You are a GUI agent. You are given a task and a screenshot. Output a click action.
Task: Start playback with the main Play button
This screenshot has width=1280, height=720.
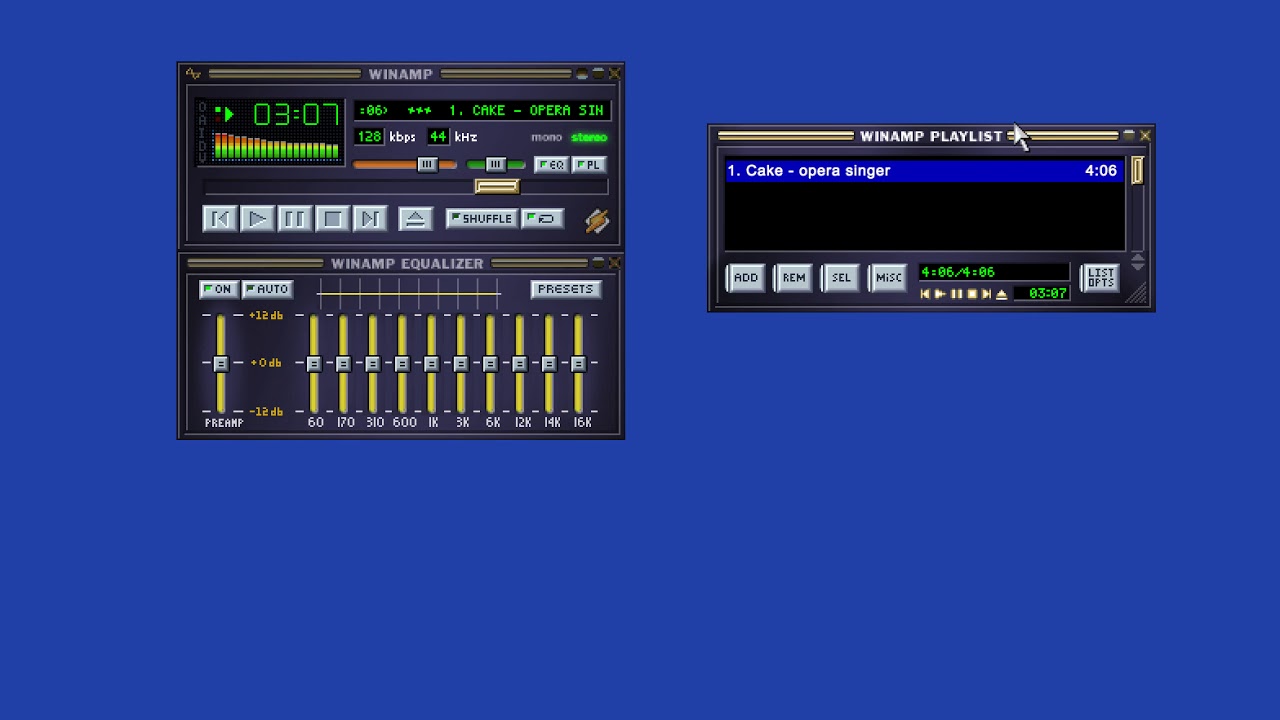point(257,219)
